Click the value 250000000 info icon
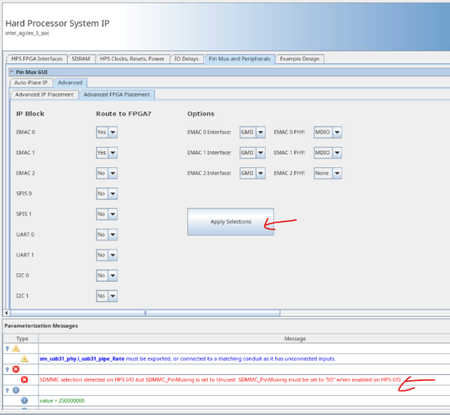The width and height of the screenshot is (450, 415). [x=24, y=400]
